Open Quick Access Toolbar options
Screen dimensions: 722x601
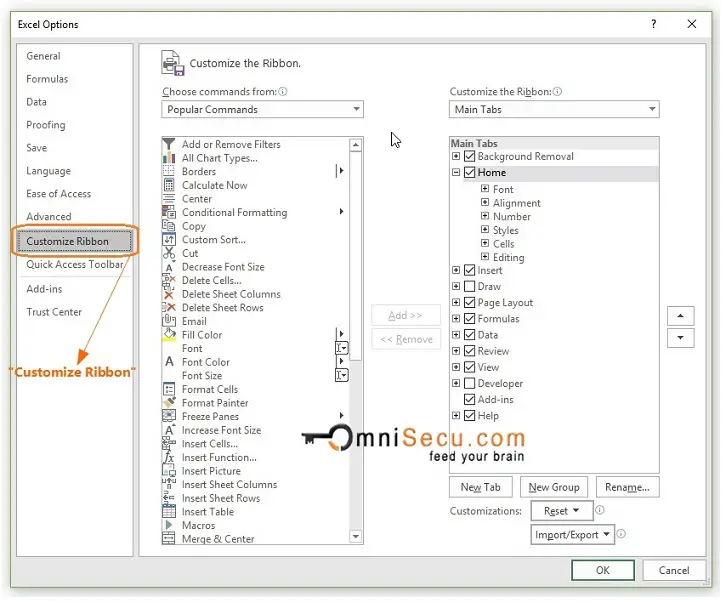click(75, 264)
